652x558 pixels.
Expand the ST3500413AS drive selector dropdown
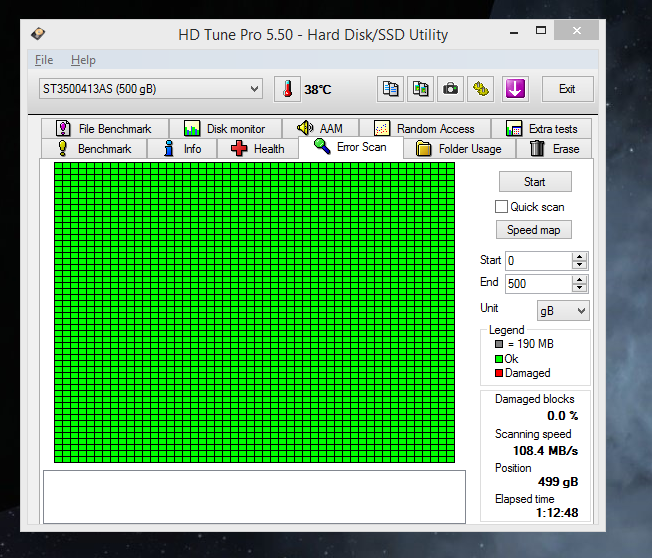(255, 89)
